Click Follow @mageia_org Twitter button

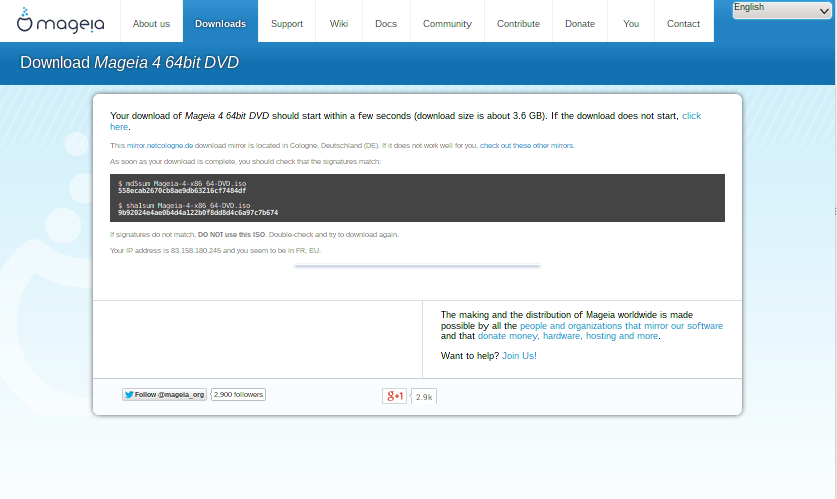pos(164,394)
